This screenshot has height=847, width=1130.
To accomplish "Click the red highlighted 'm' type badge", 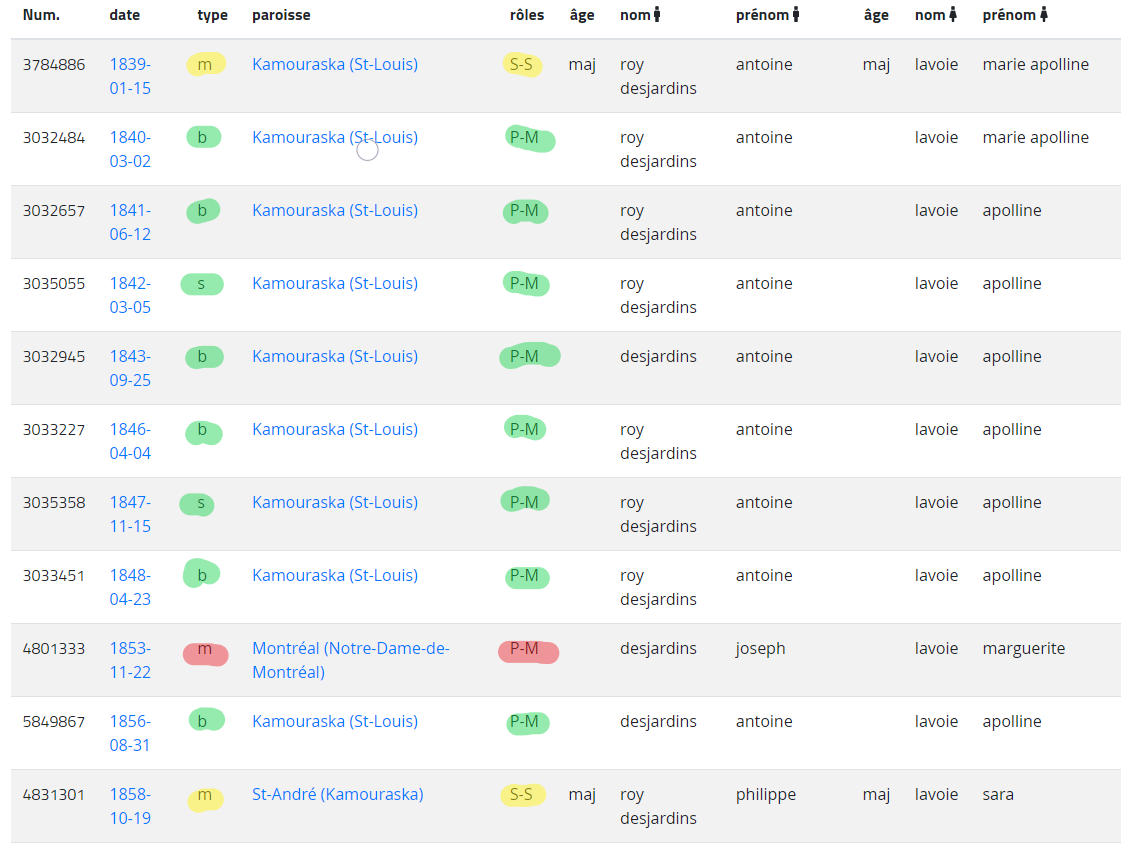I will 205,650.
